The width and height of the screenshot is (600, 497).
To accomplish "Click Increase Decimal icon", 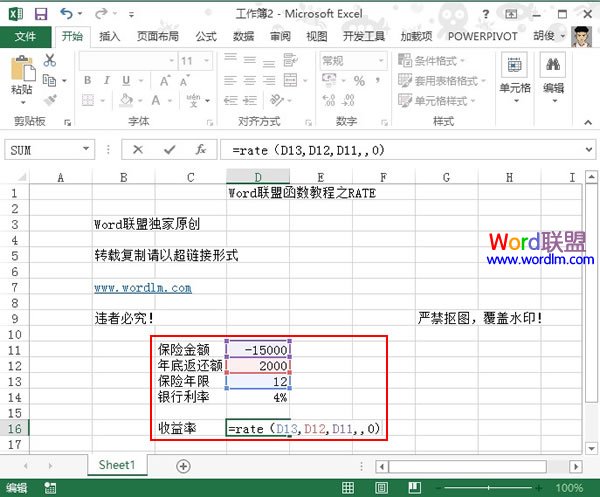I will pos(329,101).
